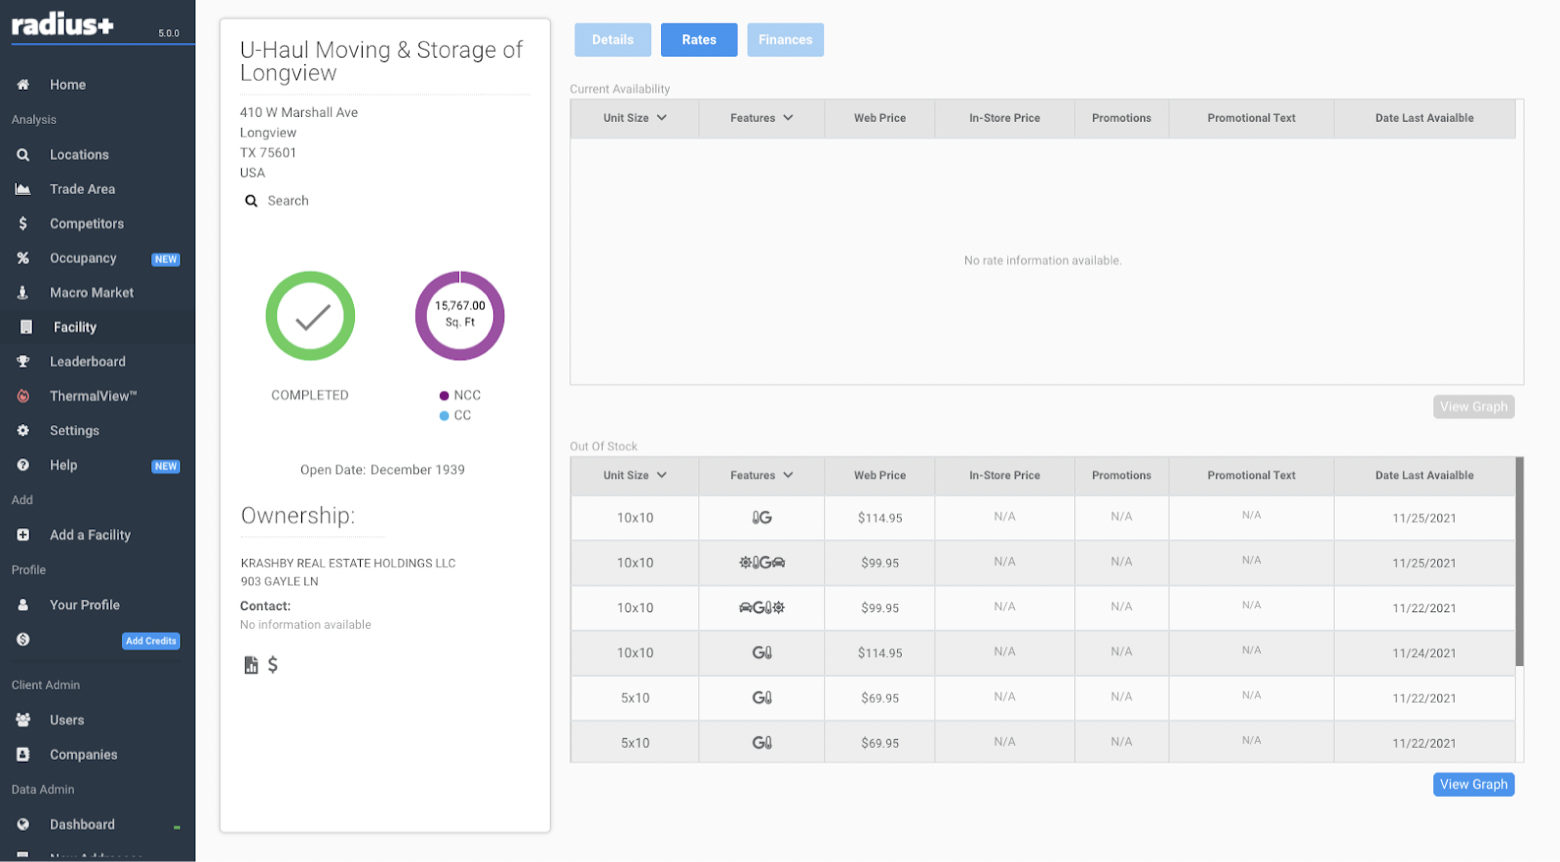
Task: Click the Settings sidebar item label
Action: [x=75, y=431]
